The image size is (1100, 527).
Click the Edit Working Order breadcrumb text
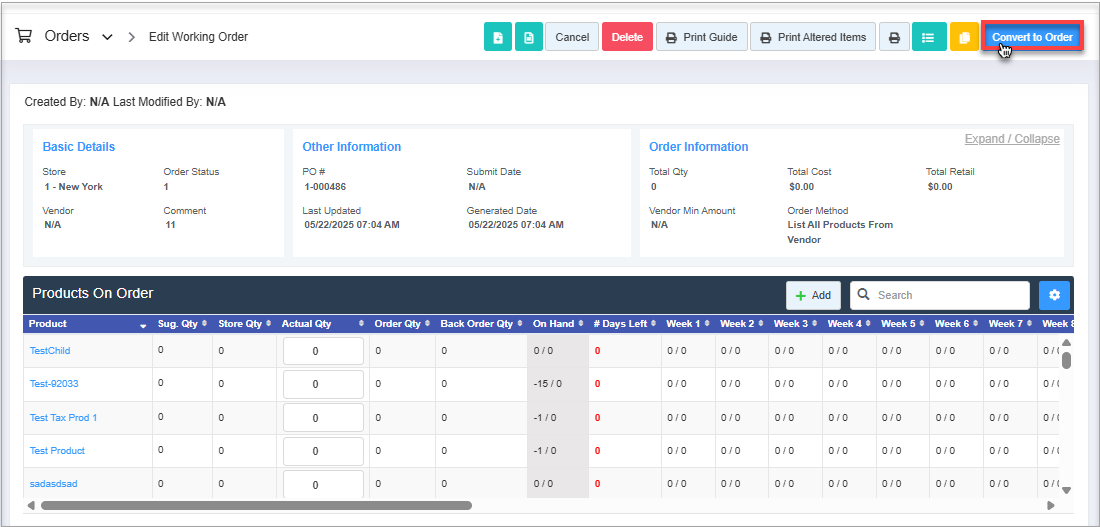pyautogui.click(x=199, y=36)
